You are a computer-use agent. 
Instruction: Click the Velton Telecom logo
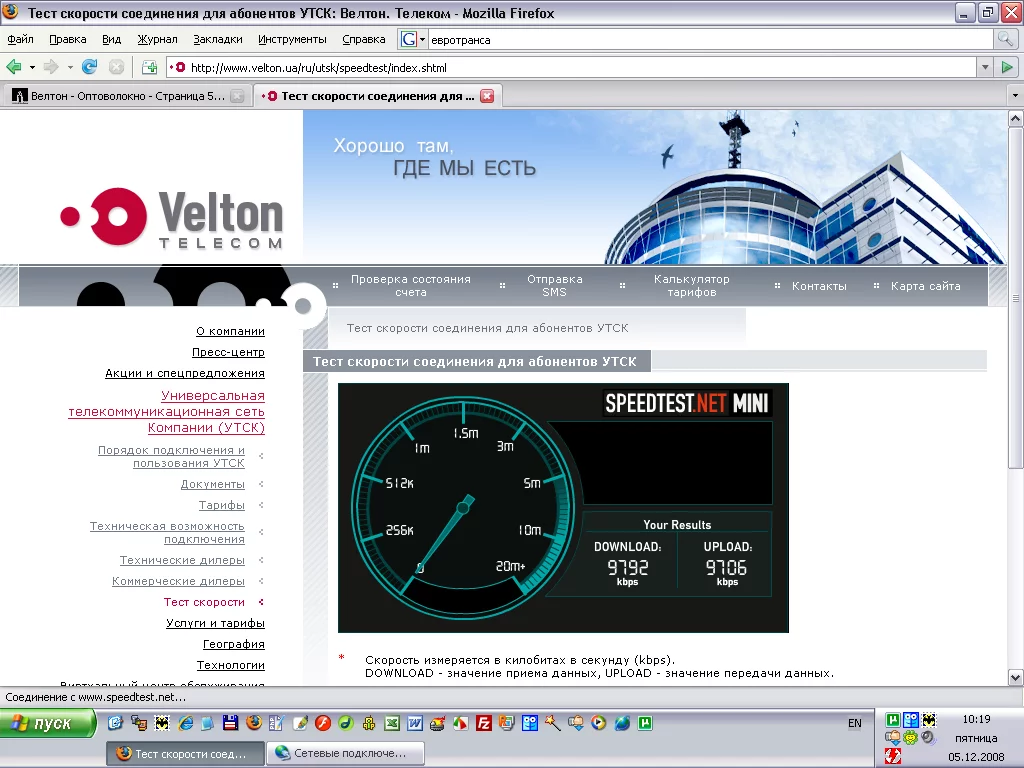point(172,217)
